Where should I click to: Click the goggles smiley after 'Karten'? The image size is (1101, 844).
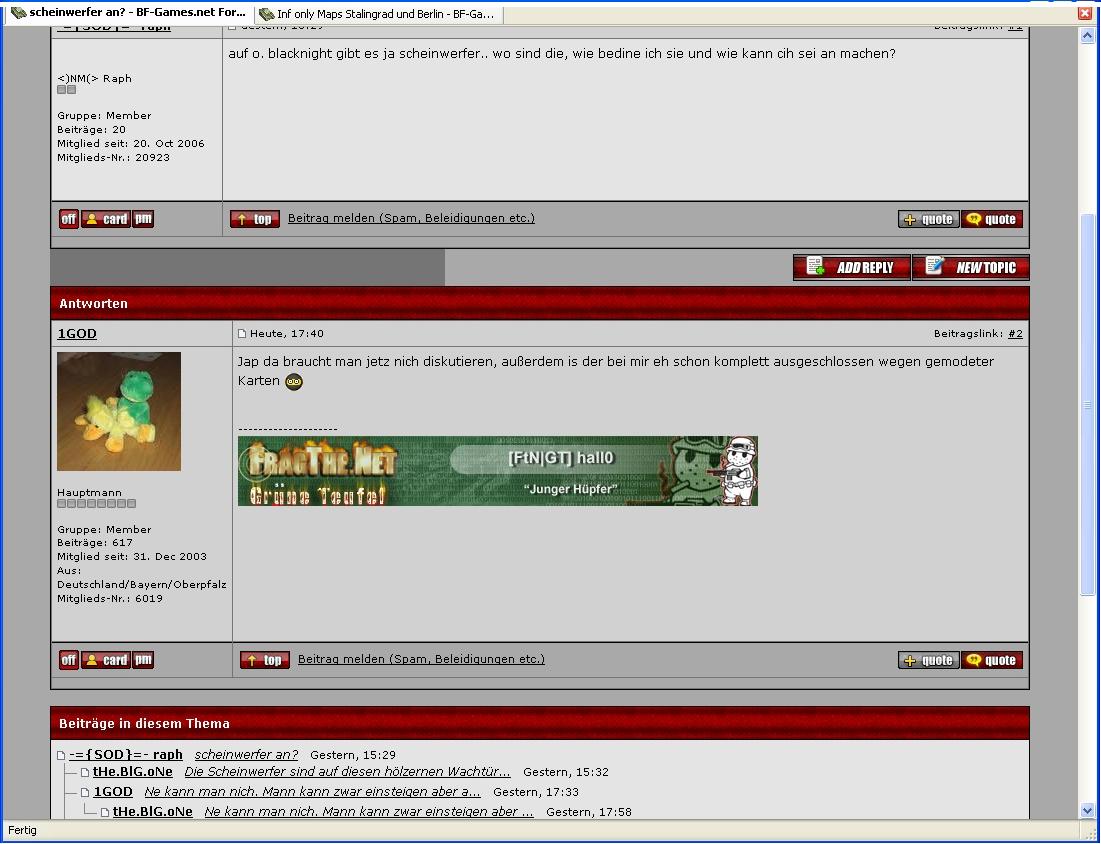point(294,382)
